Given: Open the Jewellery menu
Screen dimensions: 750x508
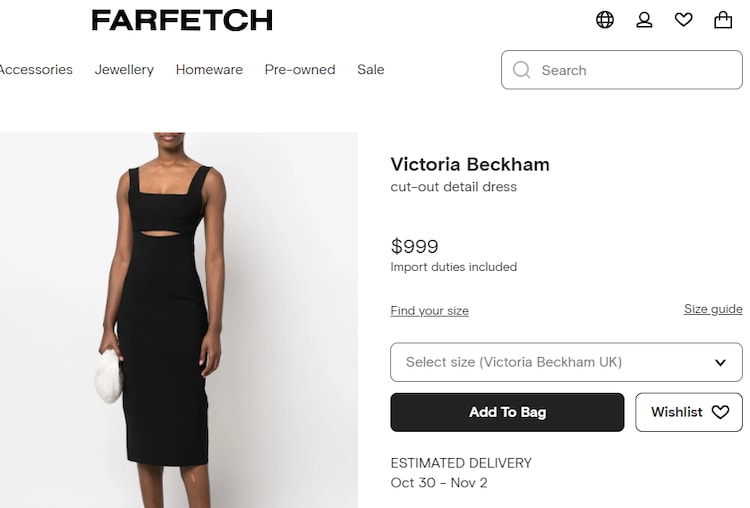Looking at the screenshot, I should coord(124,70).
